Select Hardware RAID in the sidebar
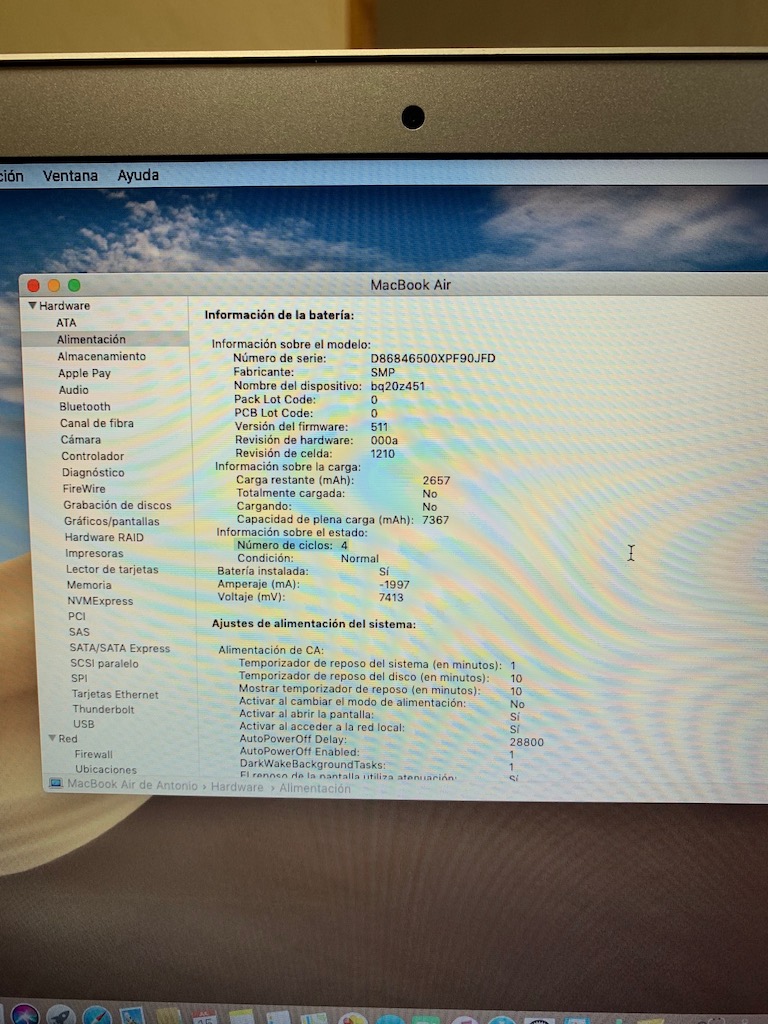The width and height of the screenshot is (768, 1024). click(104, 537)
